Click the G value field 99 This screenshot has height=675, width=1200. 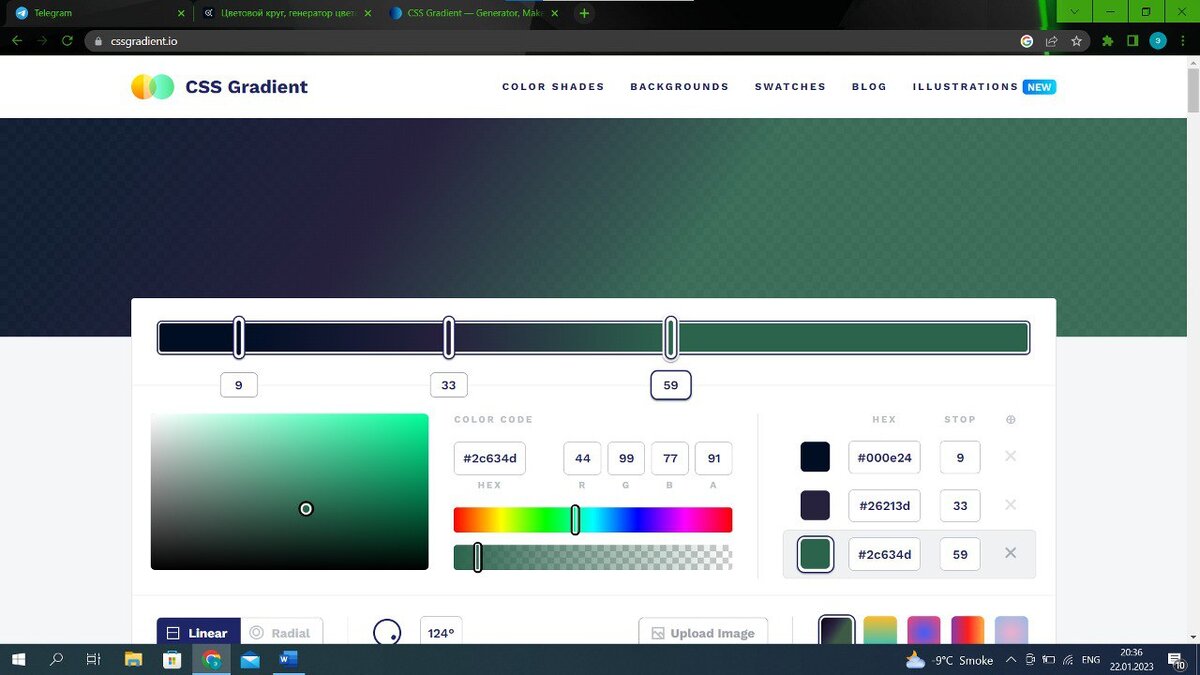pyautogui.click(x=626, y=458)
